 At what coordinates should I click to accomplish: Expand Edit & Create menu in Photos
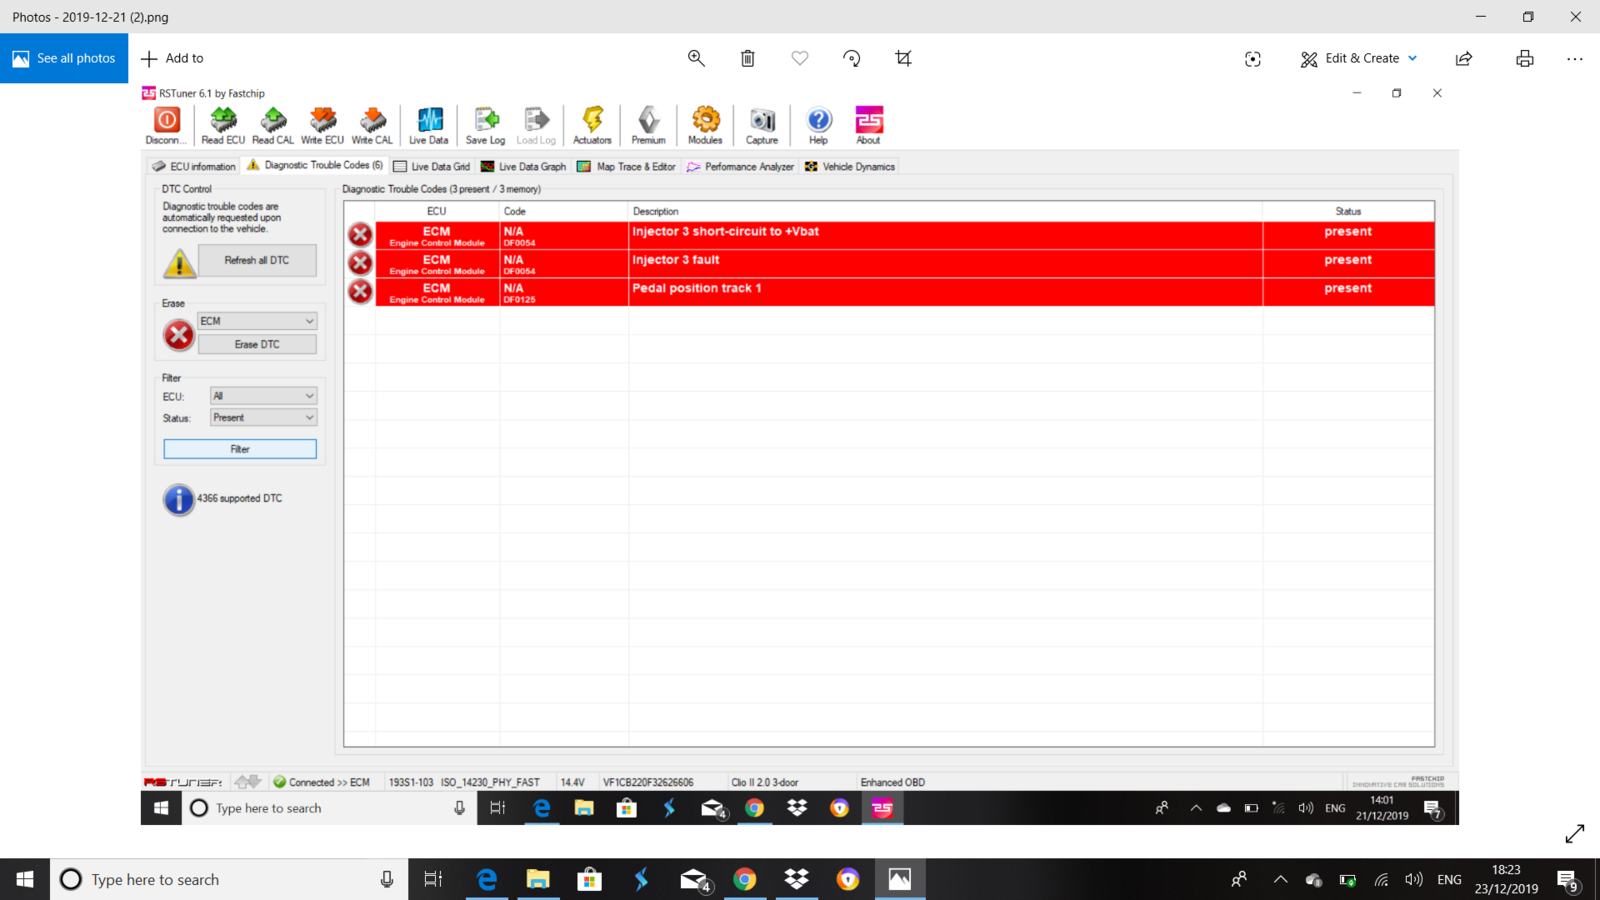click(1359, 58)
